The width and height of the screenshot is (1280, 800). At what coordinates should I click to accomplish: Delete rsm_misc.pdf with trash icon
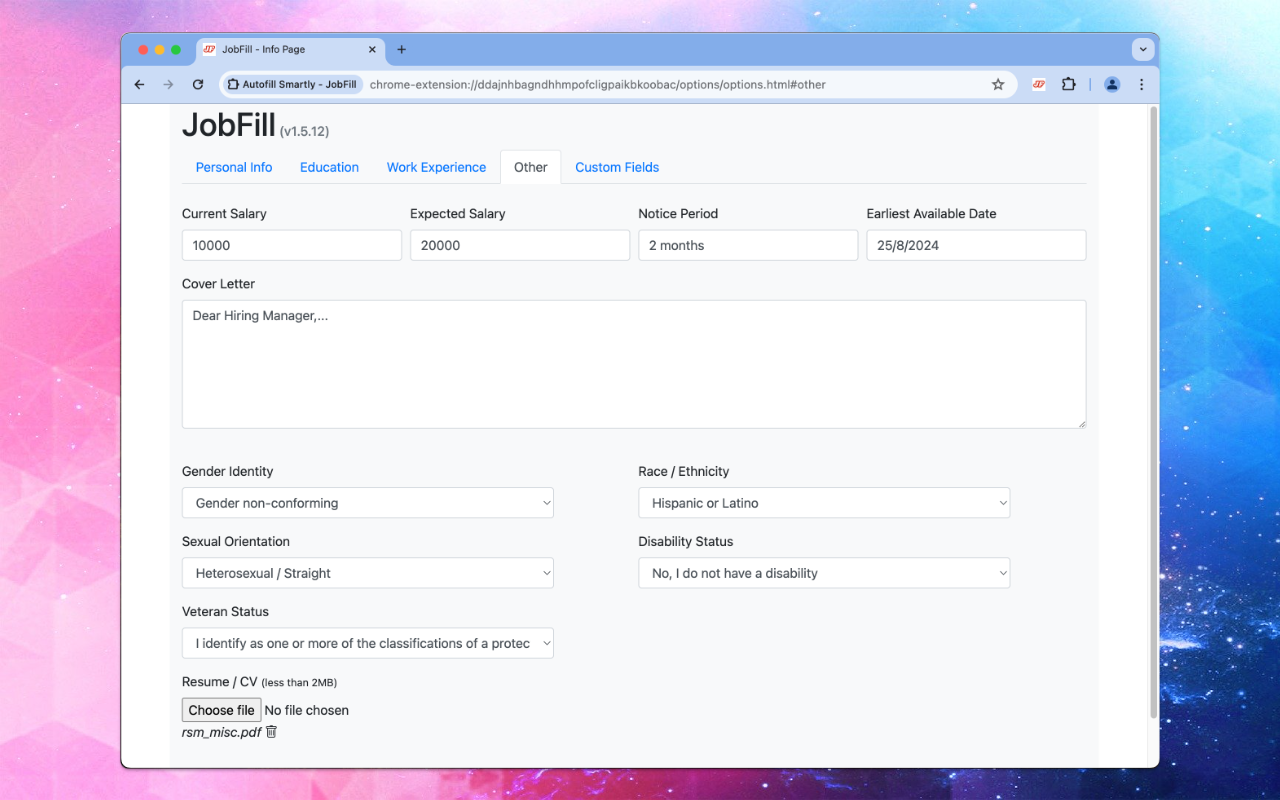(271, 732)
